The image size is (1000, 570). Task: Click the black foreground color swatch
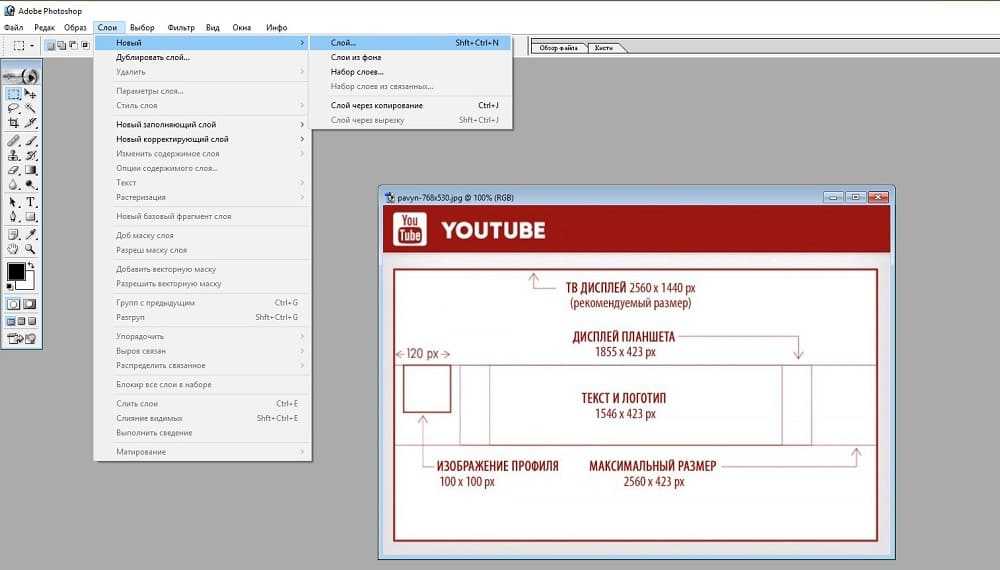click(x=16, y=272)
